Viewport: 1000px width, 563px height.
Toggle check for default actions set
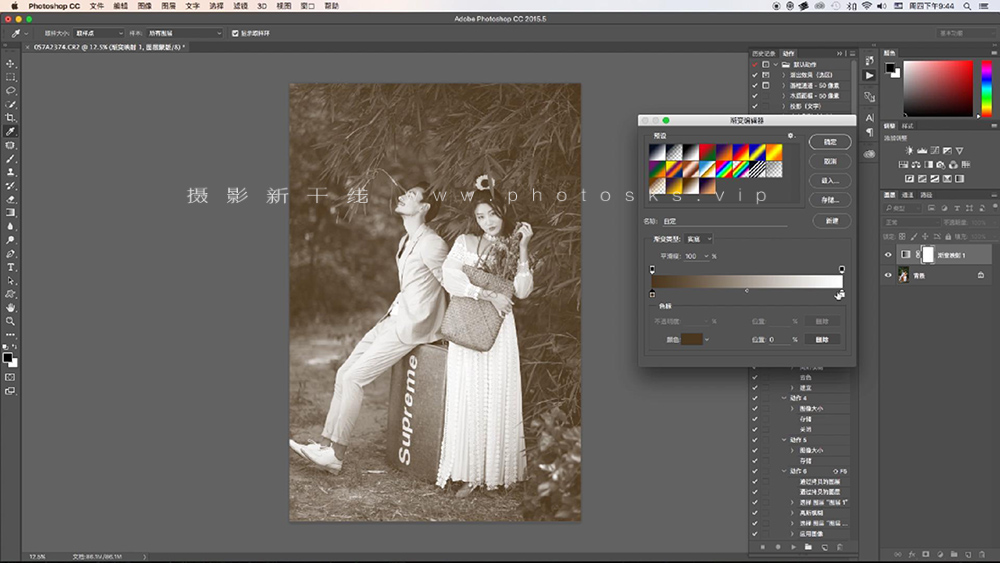(x=755, y=64)
